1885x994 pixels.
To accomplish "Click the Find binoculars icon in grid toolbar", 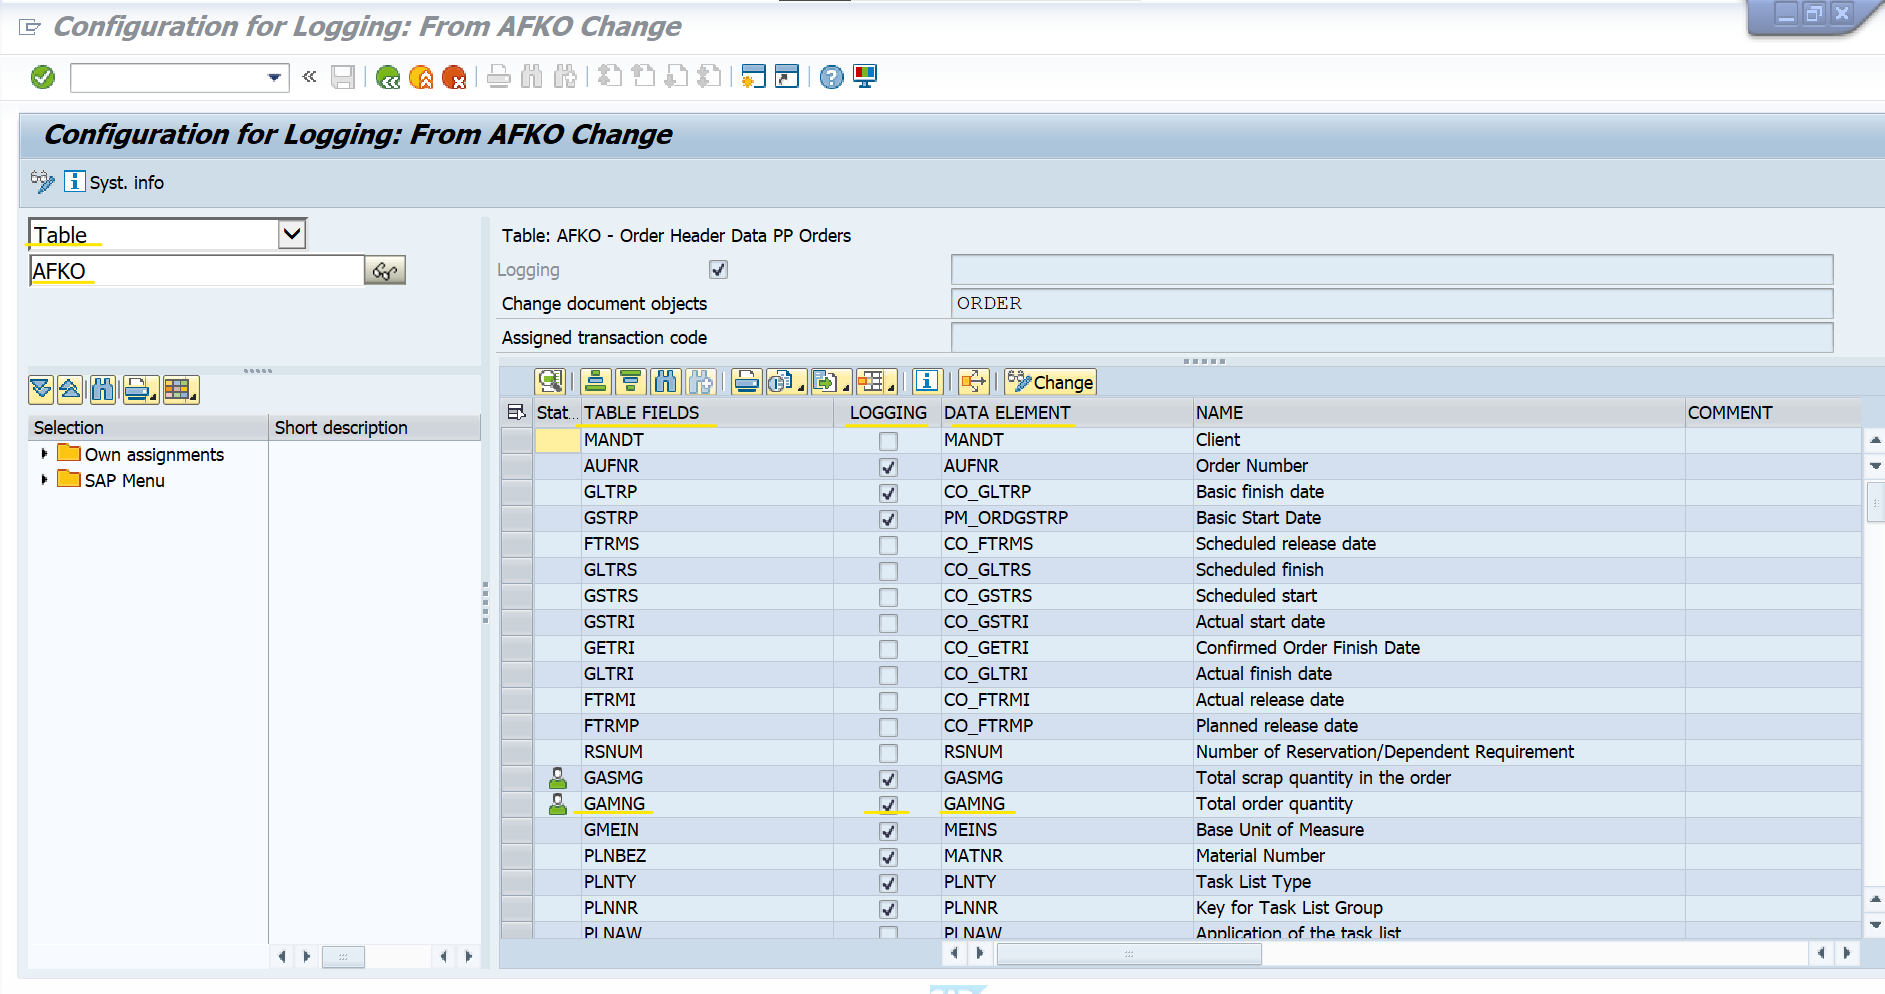I will coord(665,381).
